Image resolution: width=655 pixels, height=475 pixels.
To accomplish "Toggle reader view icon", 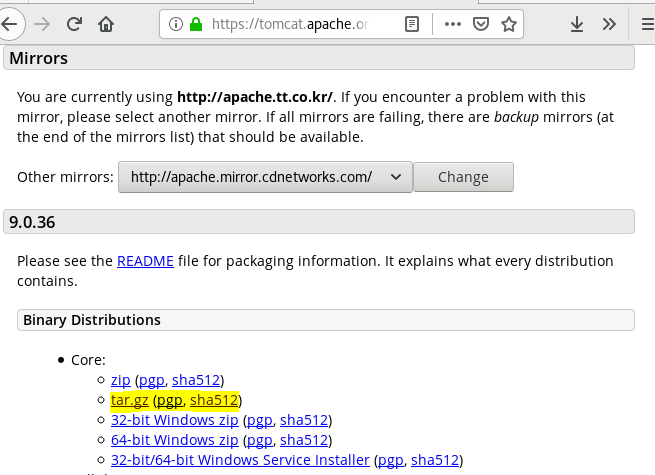I will [x=412, y=24].
